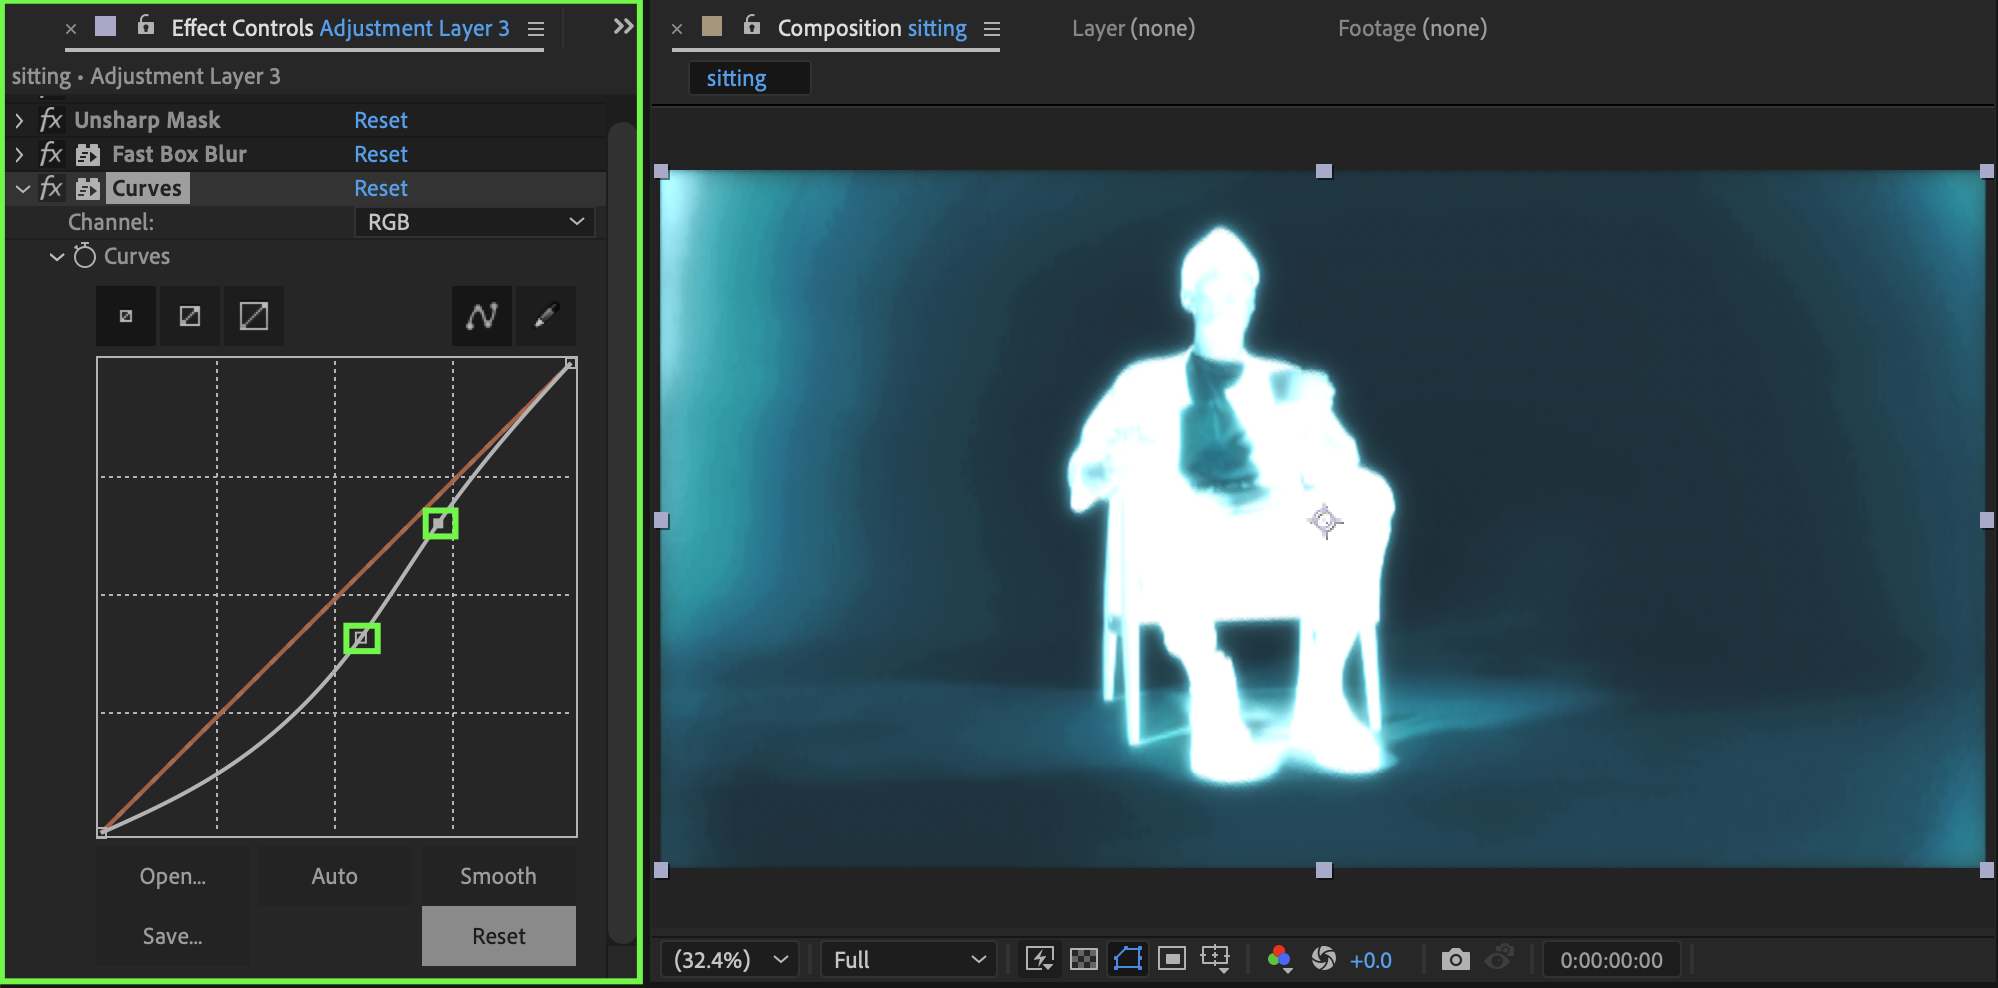1998x988 pixels.
Task: Open the Layer (none) tab
Action: [x=1133, y=28]
